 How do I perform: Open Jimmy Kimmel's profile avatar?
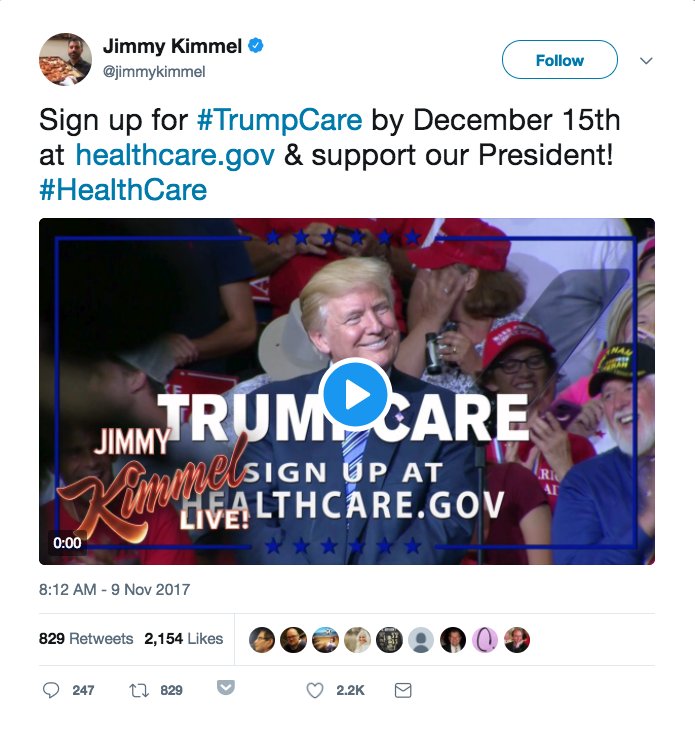65,59
